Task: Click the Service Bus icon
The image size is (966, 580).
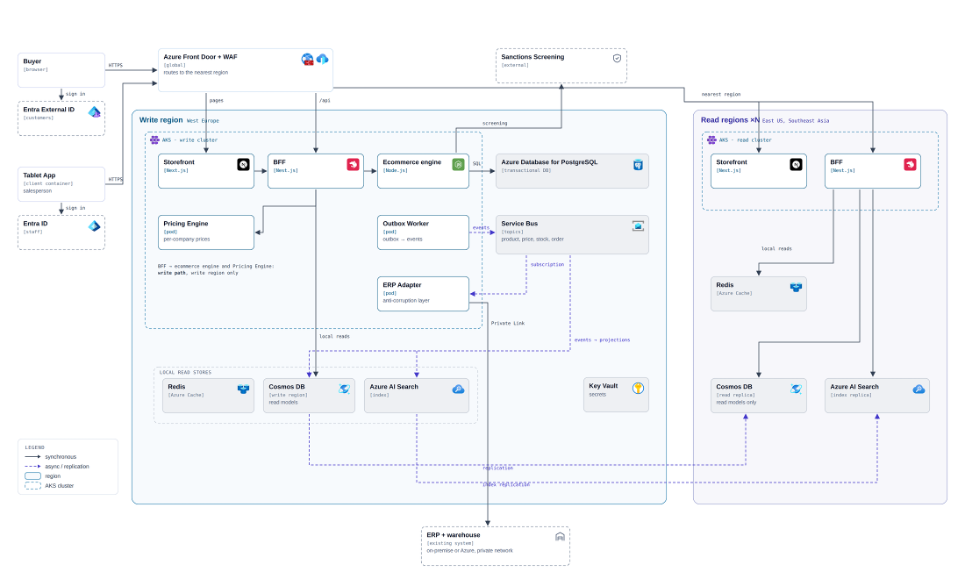Action: coord(638,226)
